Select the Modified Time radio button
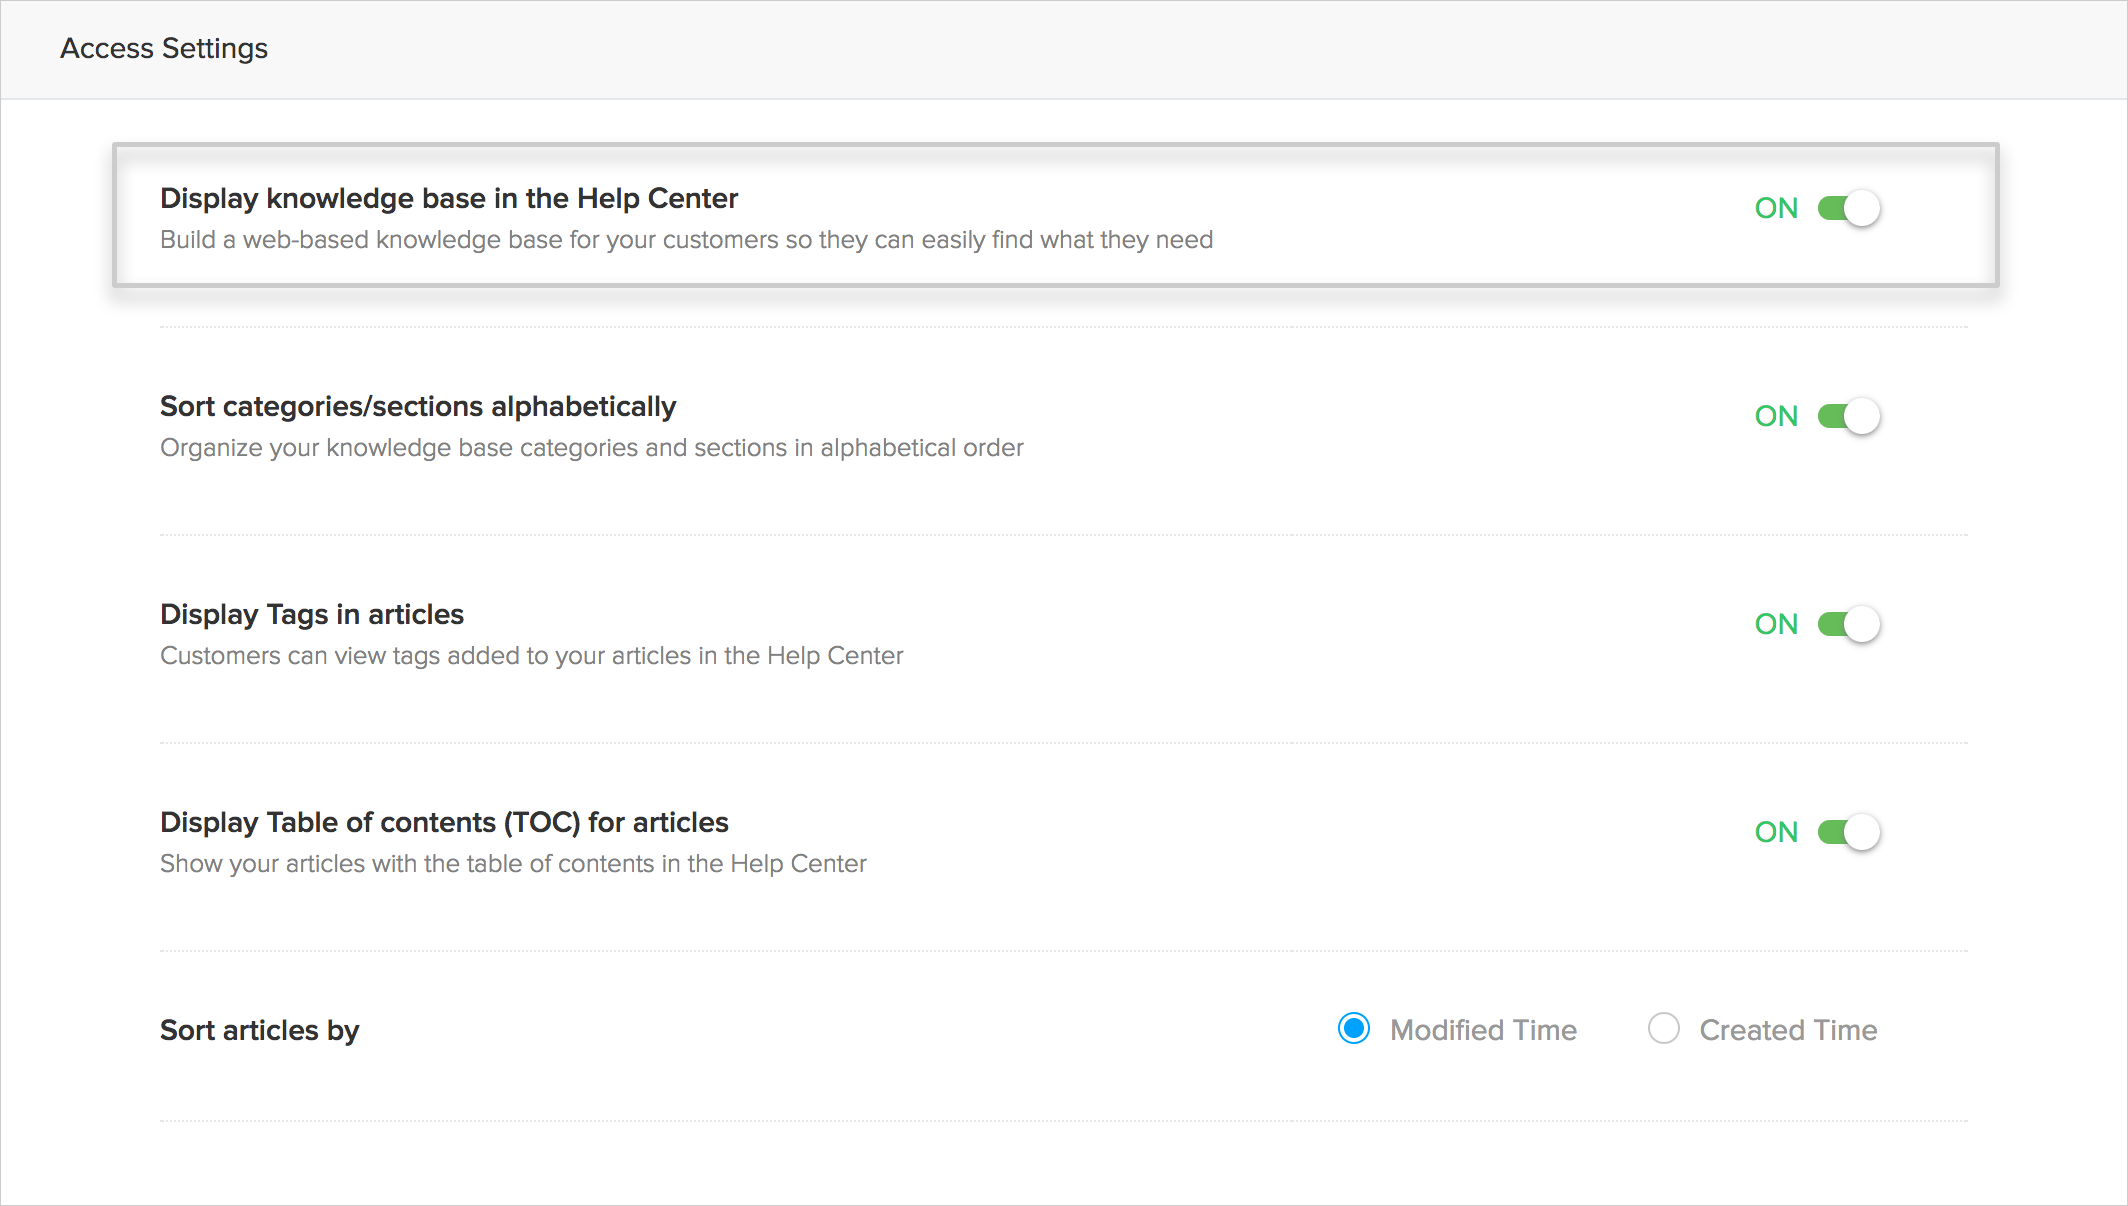2128x1206 pixels. [x=1354, y=1029]
